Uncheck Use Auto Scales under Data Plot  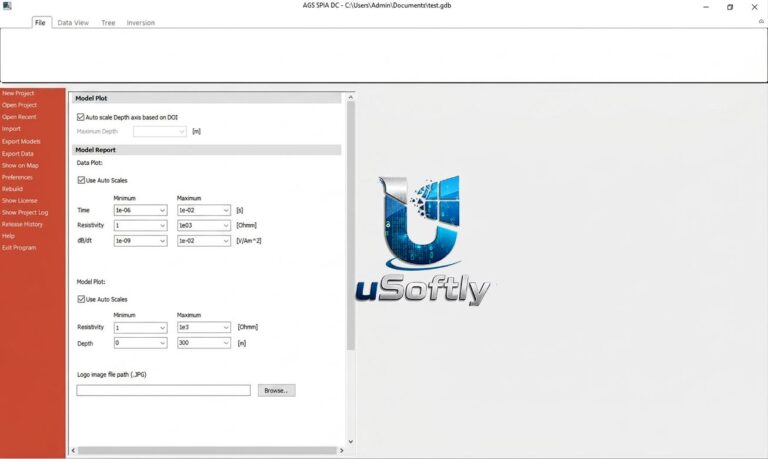81,180
